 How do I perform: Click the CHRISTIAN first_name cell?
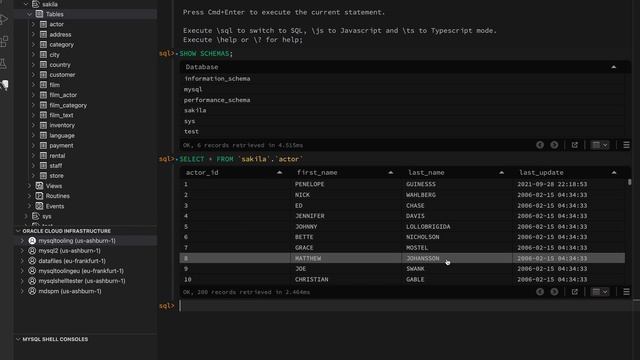pos(311,280)
